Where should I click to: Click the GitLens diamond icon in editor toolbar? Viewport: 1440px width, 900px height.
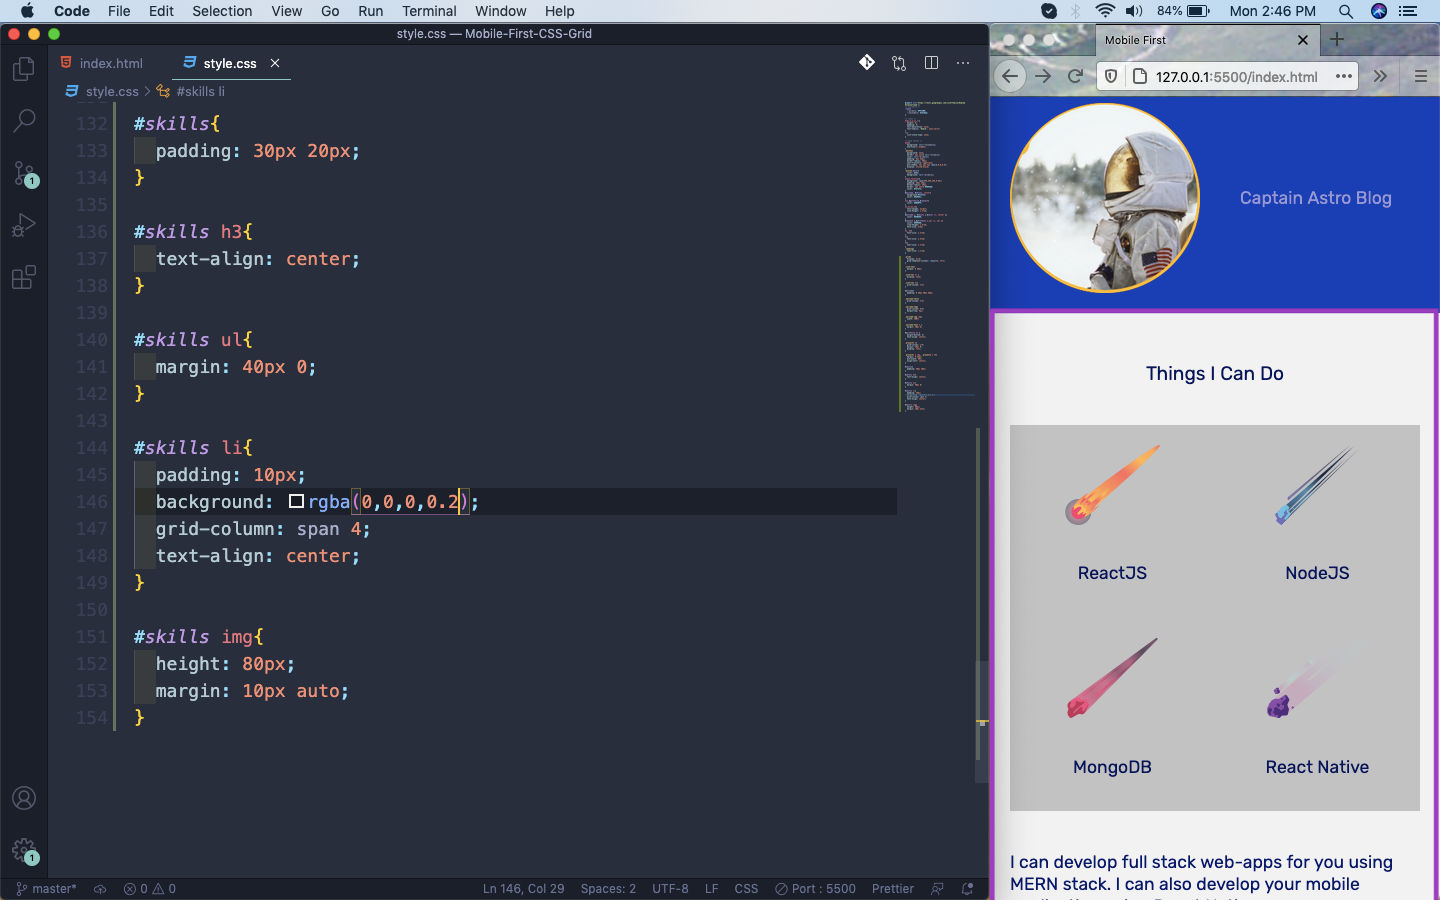click(867, 63)
